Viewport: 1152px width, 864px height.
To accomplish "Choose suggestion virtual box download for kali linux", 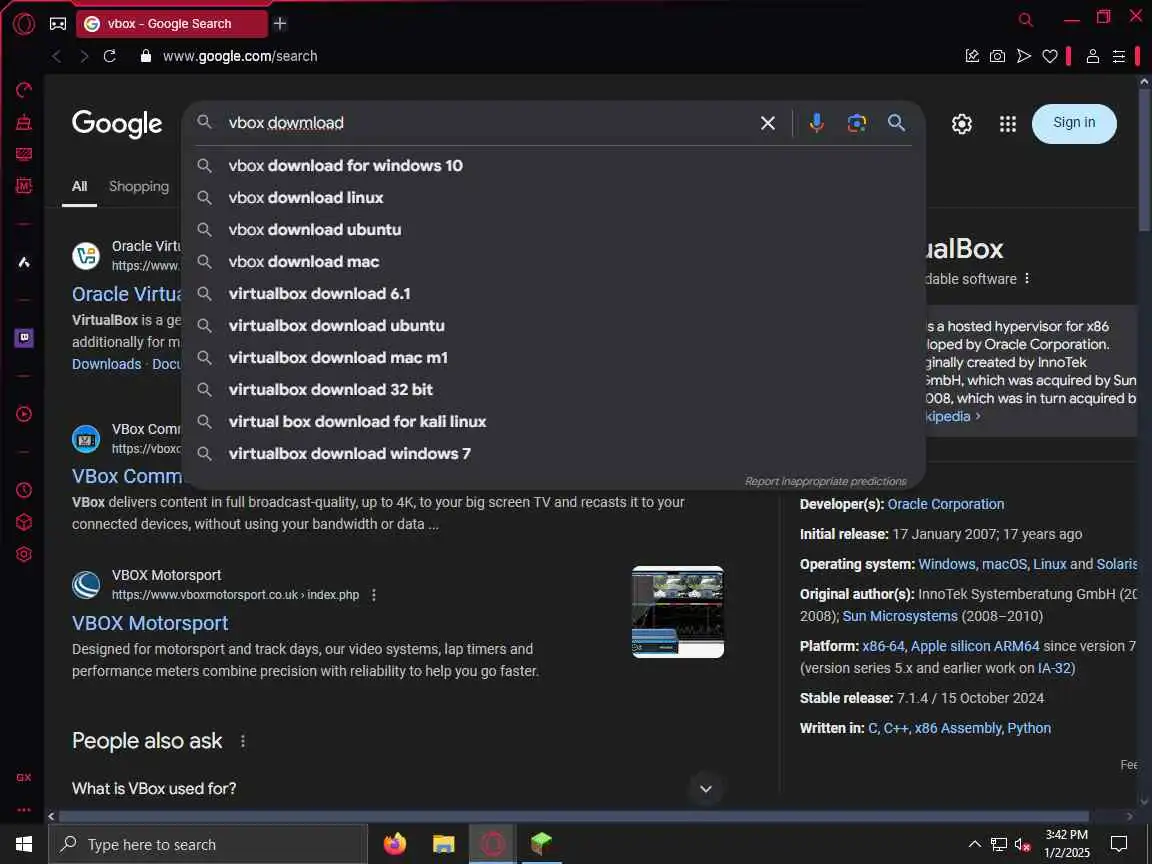I will (553, 422).
